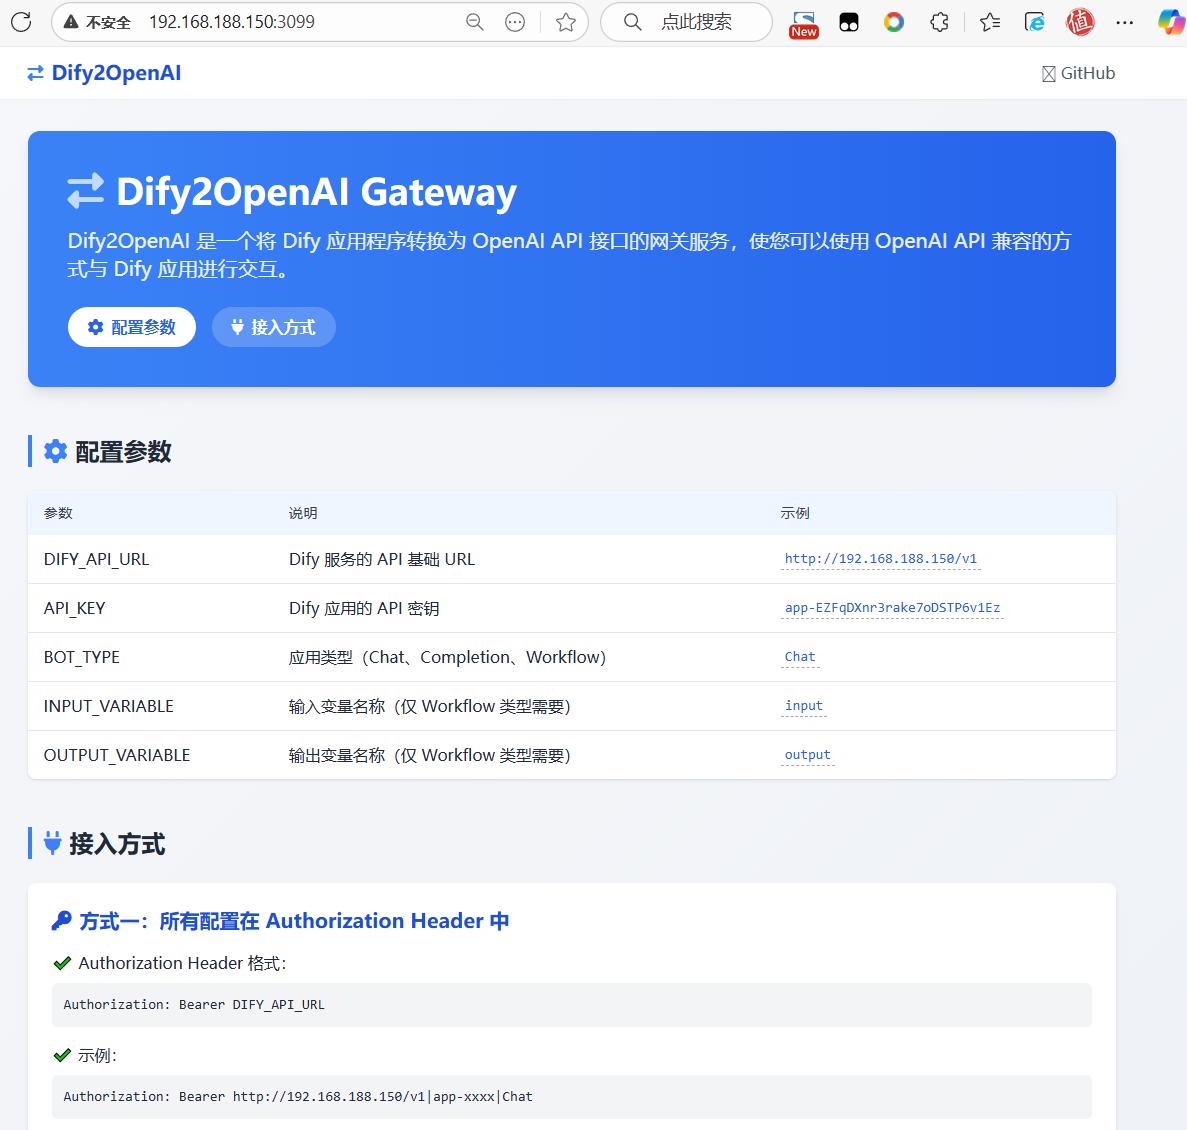The height and width of the screenshot is (1130, 1187).
Task: Open the red 值 extension icon
Action: [x=1080, y=22]
